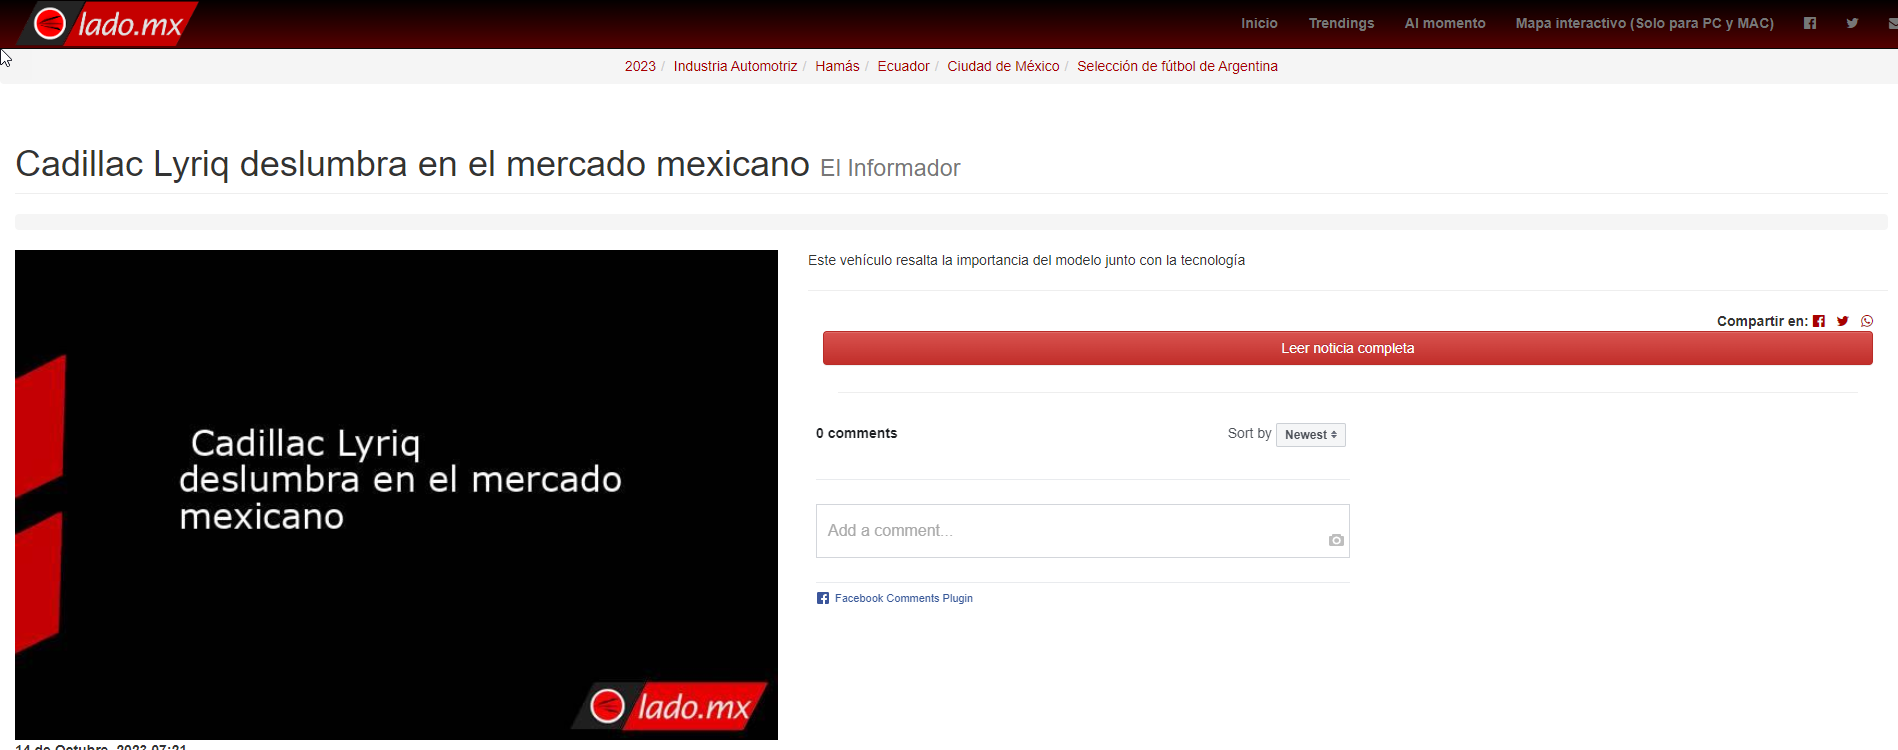Share the article on Facebook via Compartir en
The image size is (1898, 750).
click(x=1819, y=321)
